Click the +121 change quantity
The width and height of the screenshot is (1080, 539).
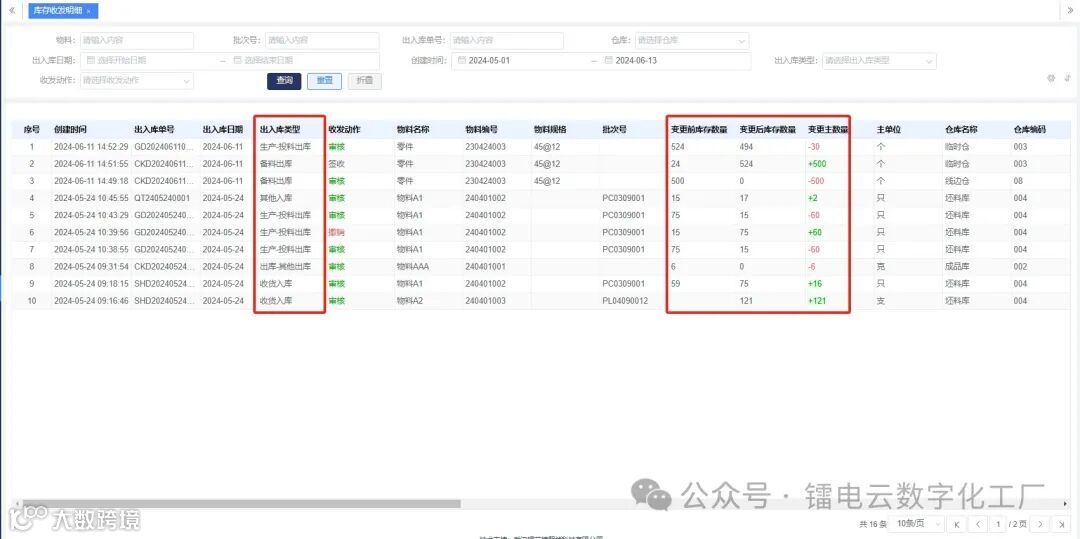pyautogui.click(x=817, y=301)
